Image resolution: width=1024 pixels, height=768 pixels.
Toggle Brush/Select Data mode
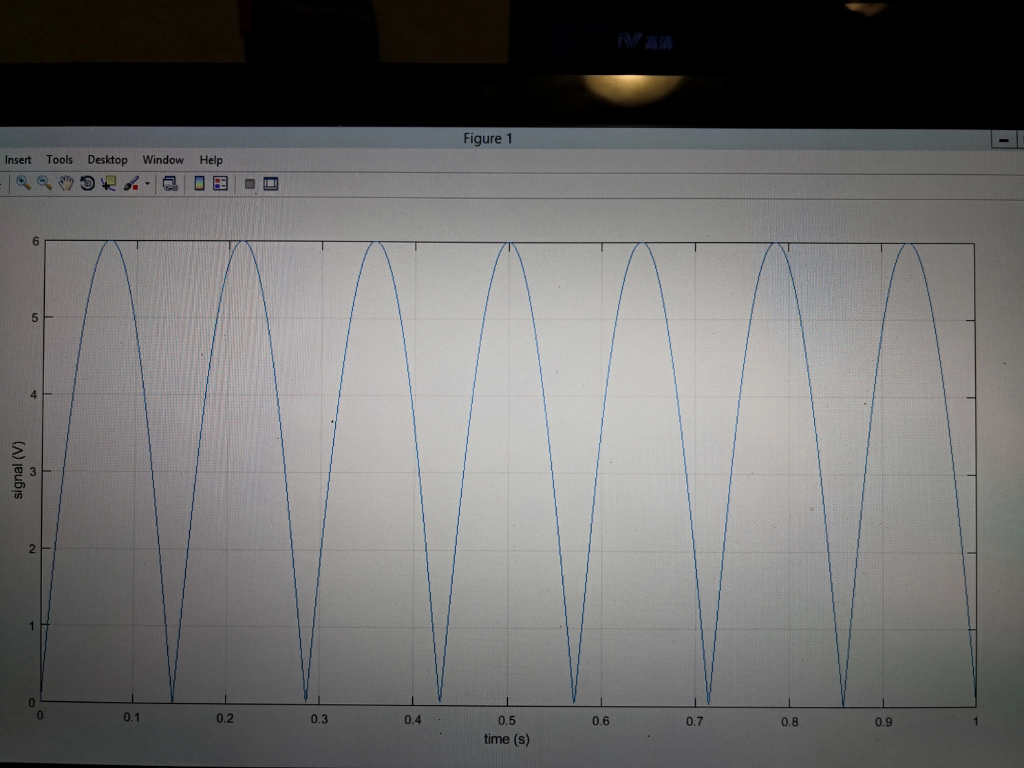tap(130, 183)
